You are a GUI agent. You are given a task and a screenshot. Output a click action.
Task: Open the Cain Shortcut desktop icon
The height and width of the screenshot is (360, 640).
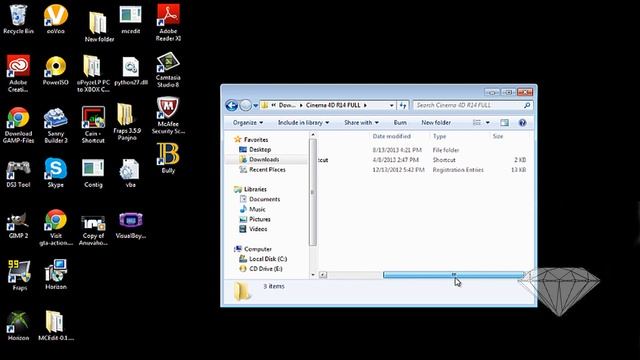pos(93,125)
